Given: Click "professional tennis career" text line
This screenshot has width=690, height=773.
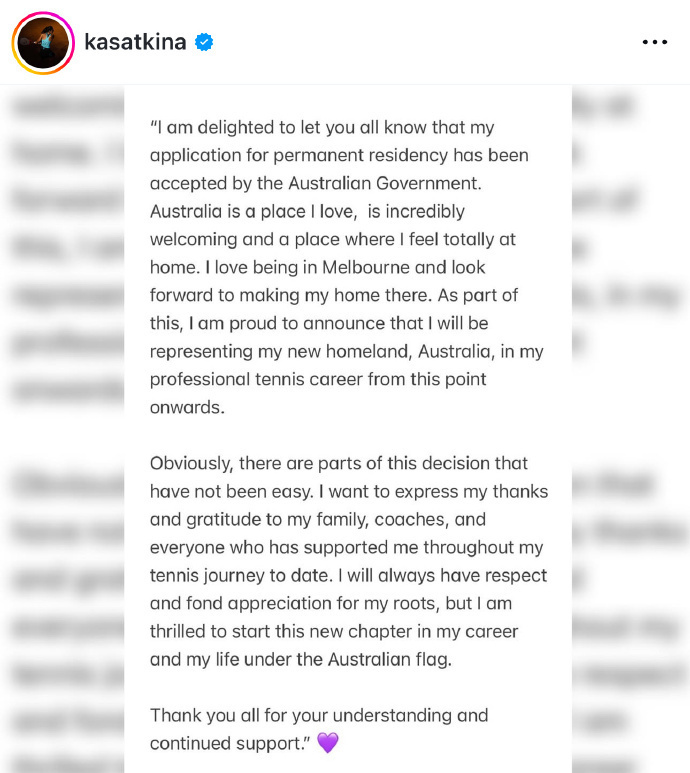Looking at the screenshot, I should (260, 380).
